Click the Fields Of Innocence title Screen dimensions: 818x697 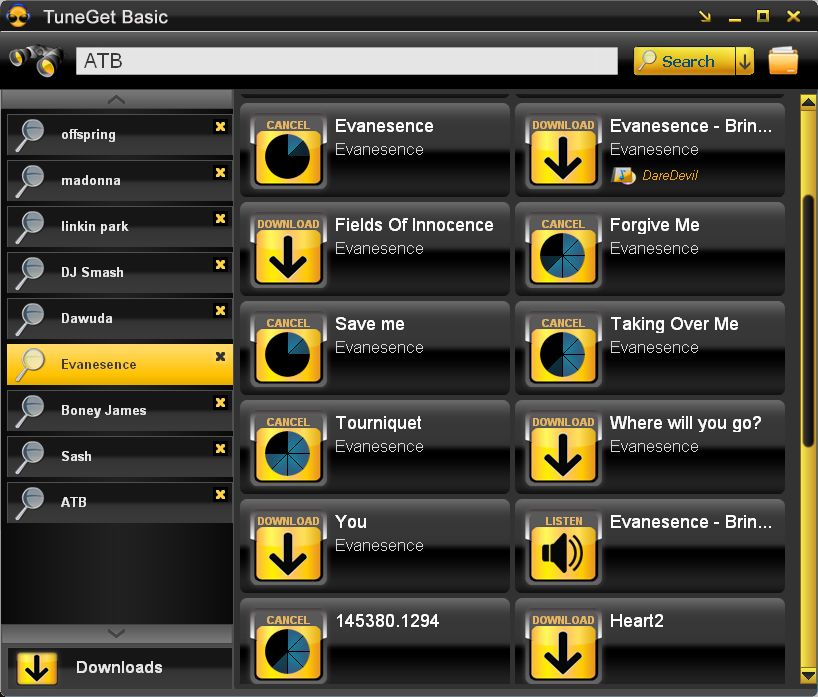click(x=414, y=225)
